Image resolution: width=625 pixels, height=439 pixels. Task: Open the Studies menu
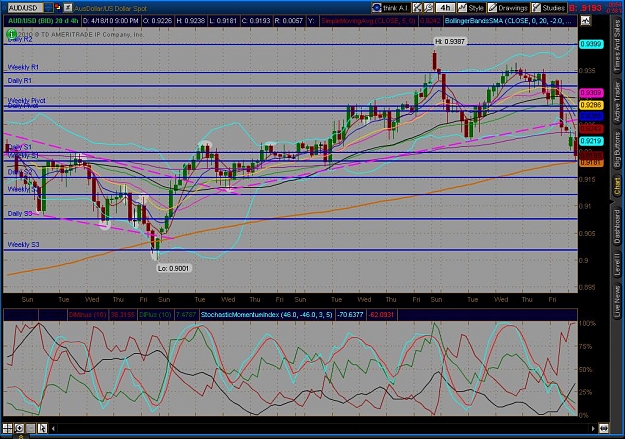549,8
